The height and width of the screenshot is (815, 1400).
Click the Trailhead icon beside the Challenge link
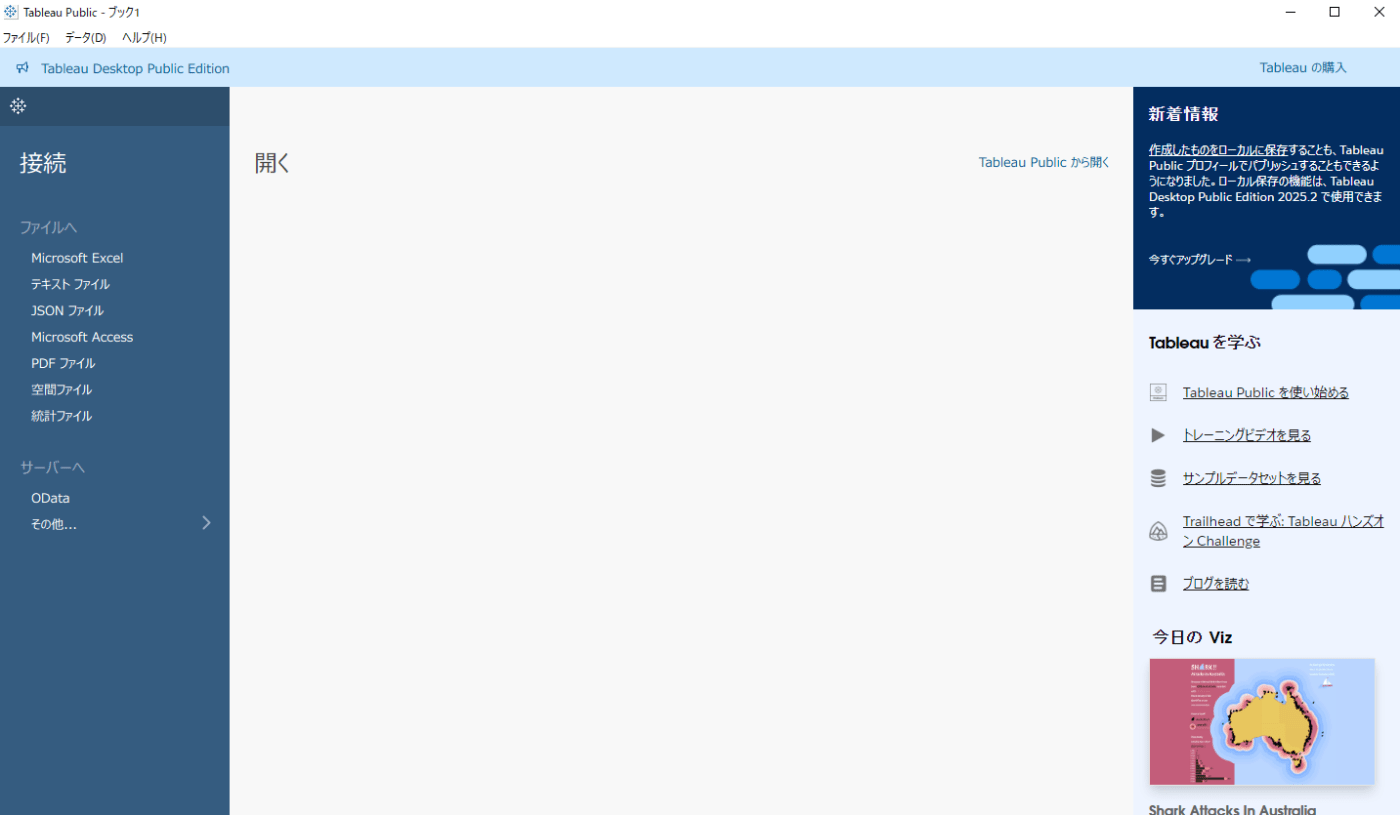pyautogui.click(x=1158, y=531)
